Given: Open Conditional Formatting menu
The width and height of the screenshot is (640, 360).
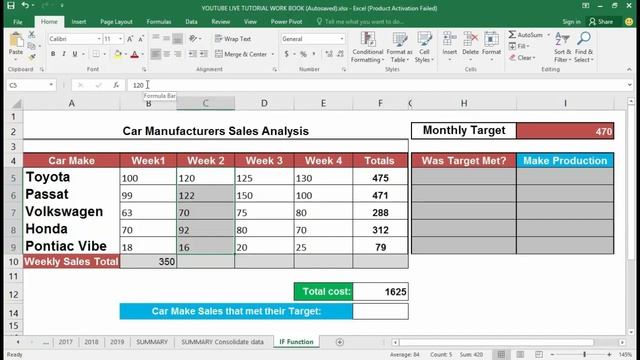Looking at the screenshot, I should point(368,47).
